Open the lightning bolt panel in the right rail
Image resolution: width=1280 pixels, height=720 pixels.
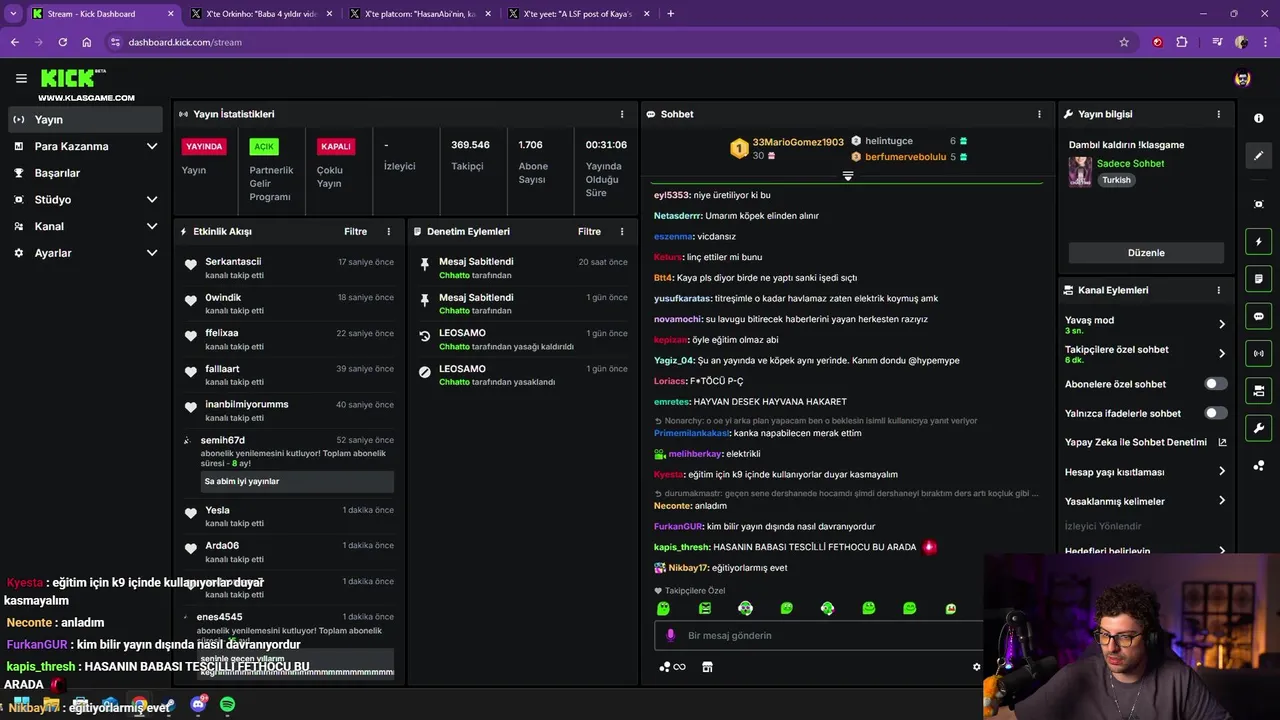1258,241
